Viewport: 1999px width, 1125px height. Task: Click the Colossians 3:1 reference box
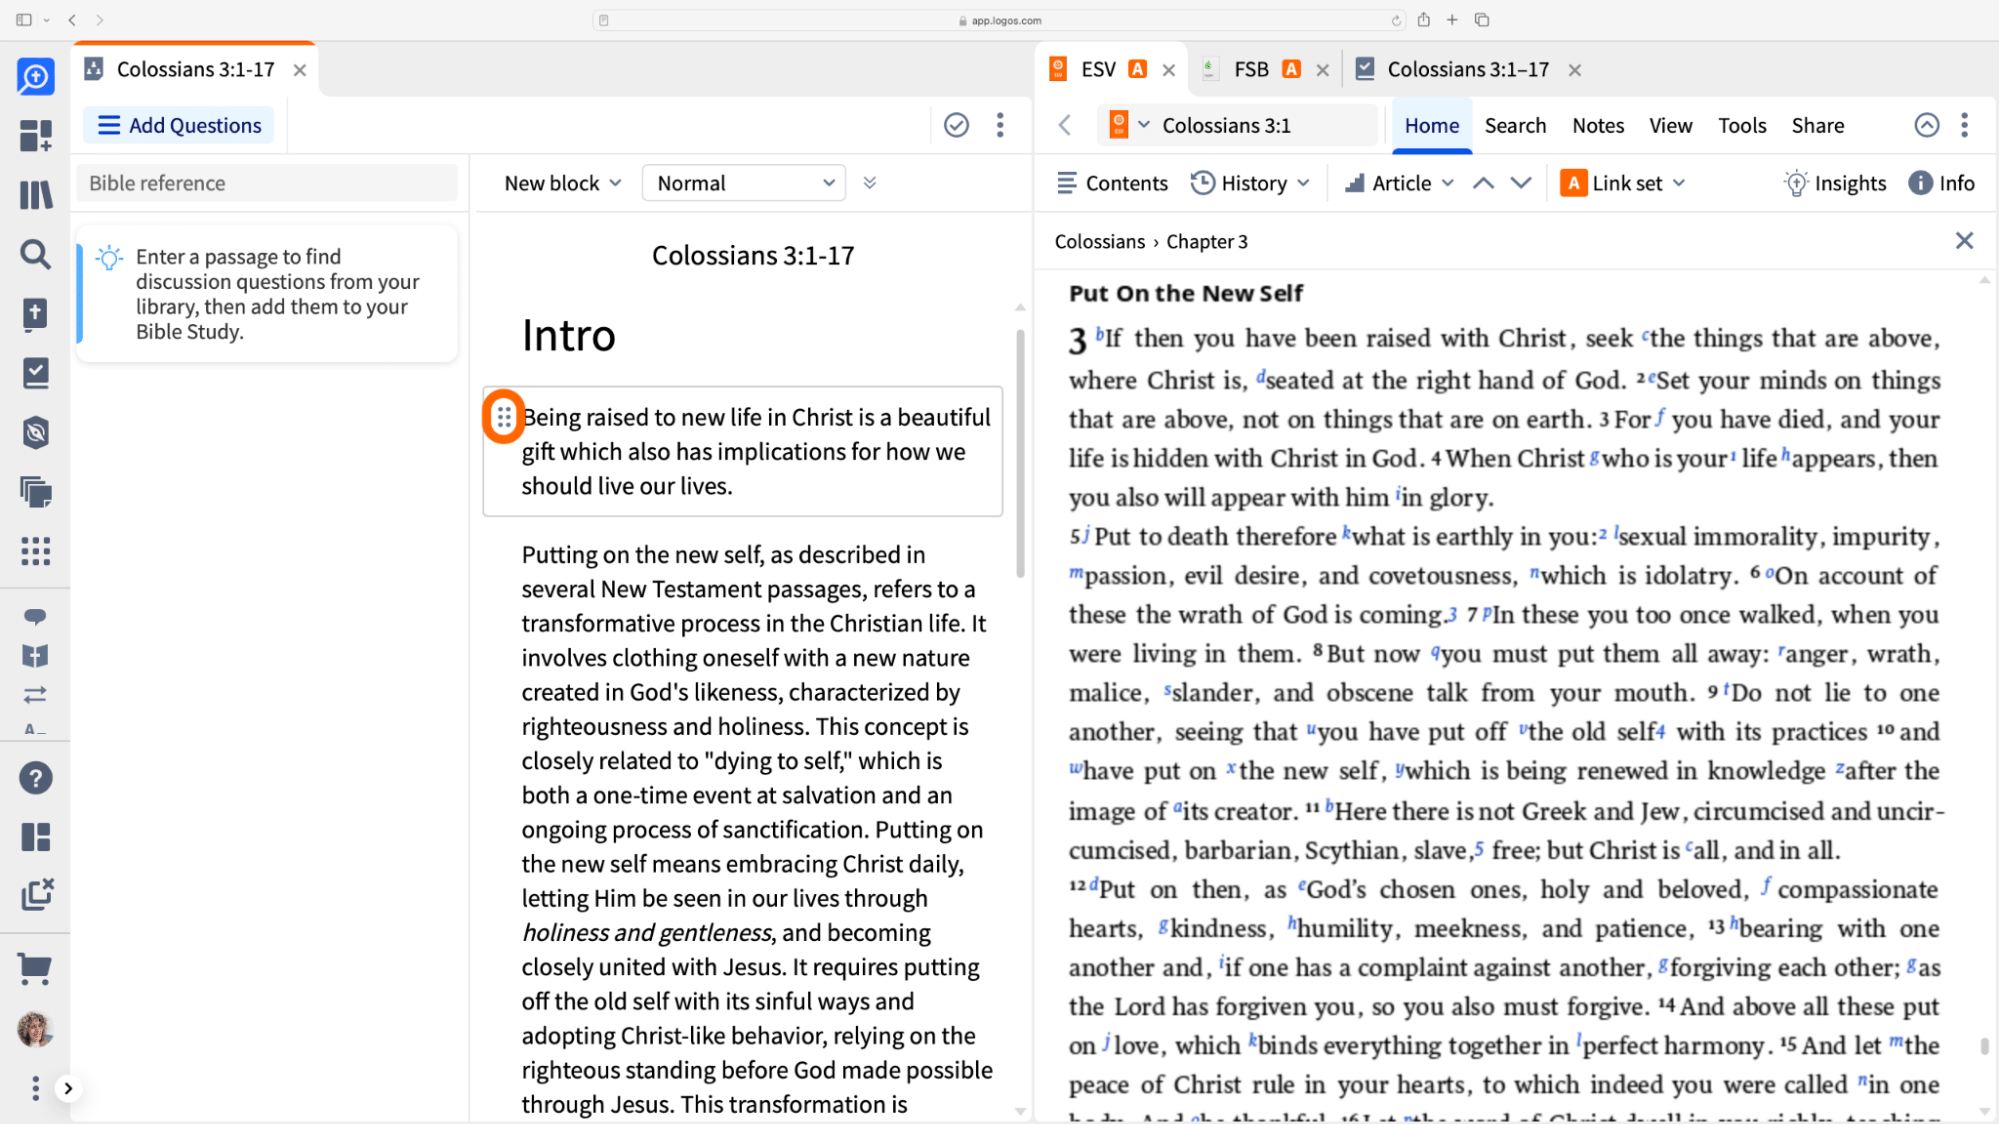(x=1239, y=125)
